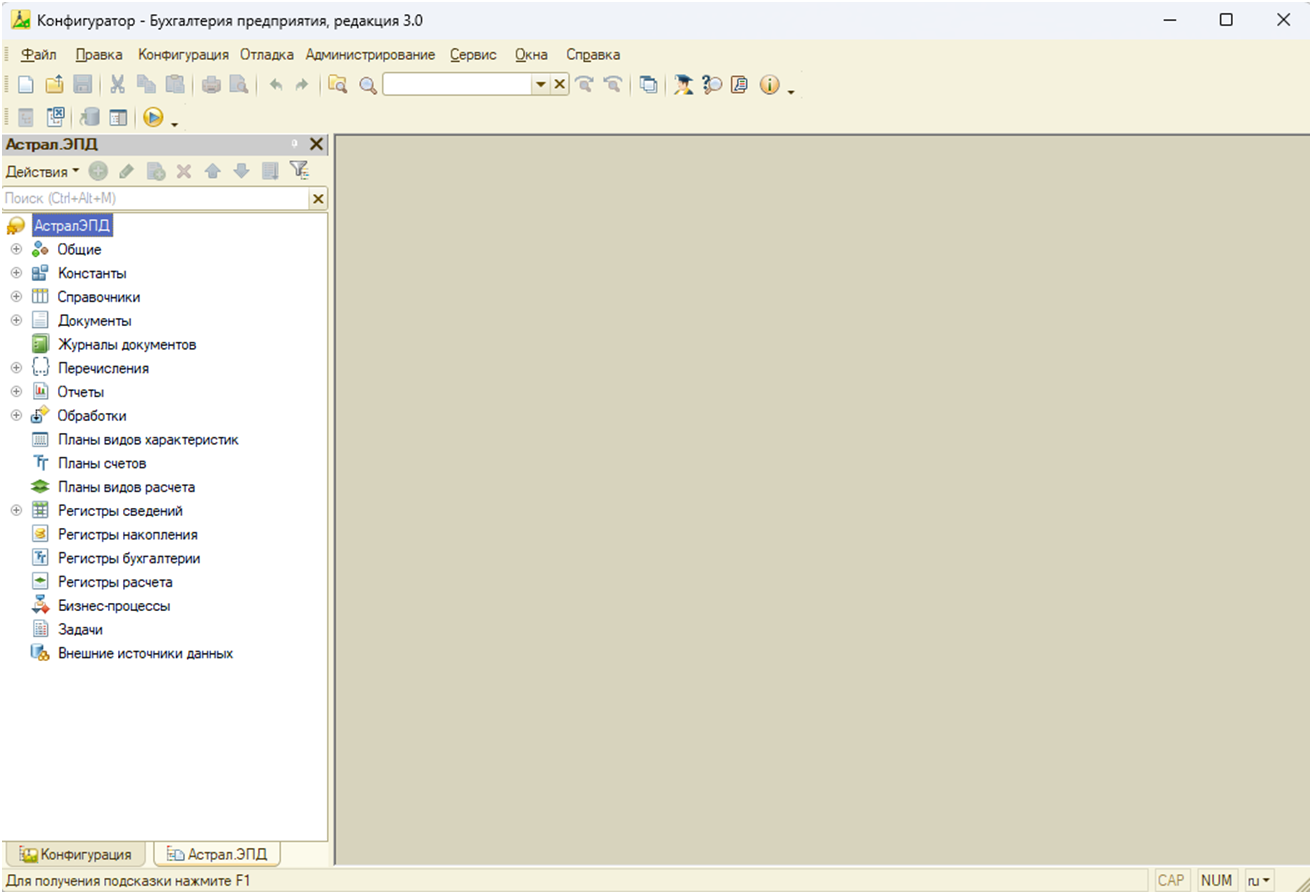Clear the toolbar search field with X
1312x894 pixels.
(560, 86)
